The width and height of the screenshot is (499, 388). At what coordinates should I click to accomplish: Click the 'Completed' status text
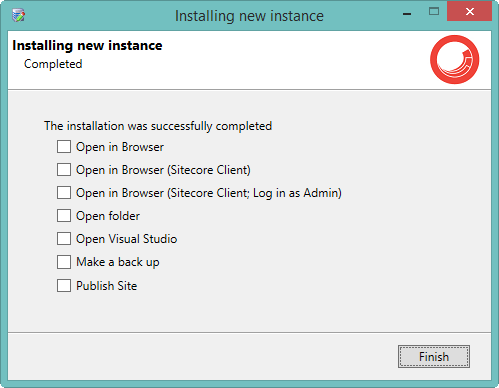pos(53,64)
